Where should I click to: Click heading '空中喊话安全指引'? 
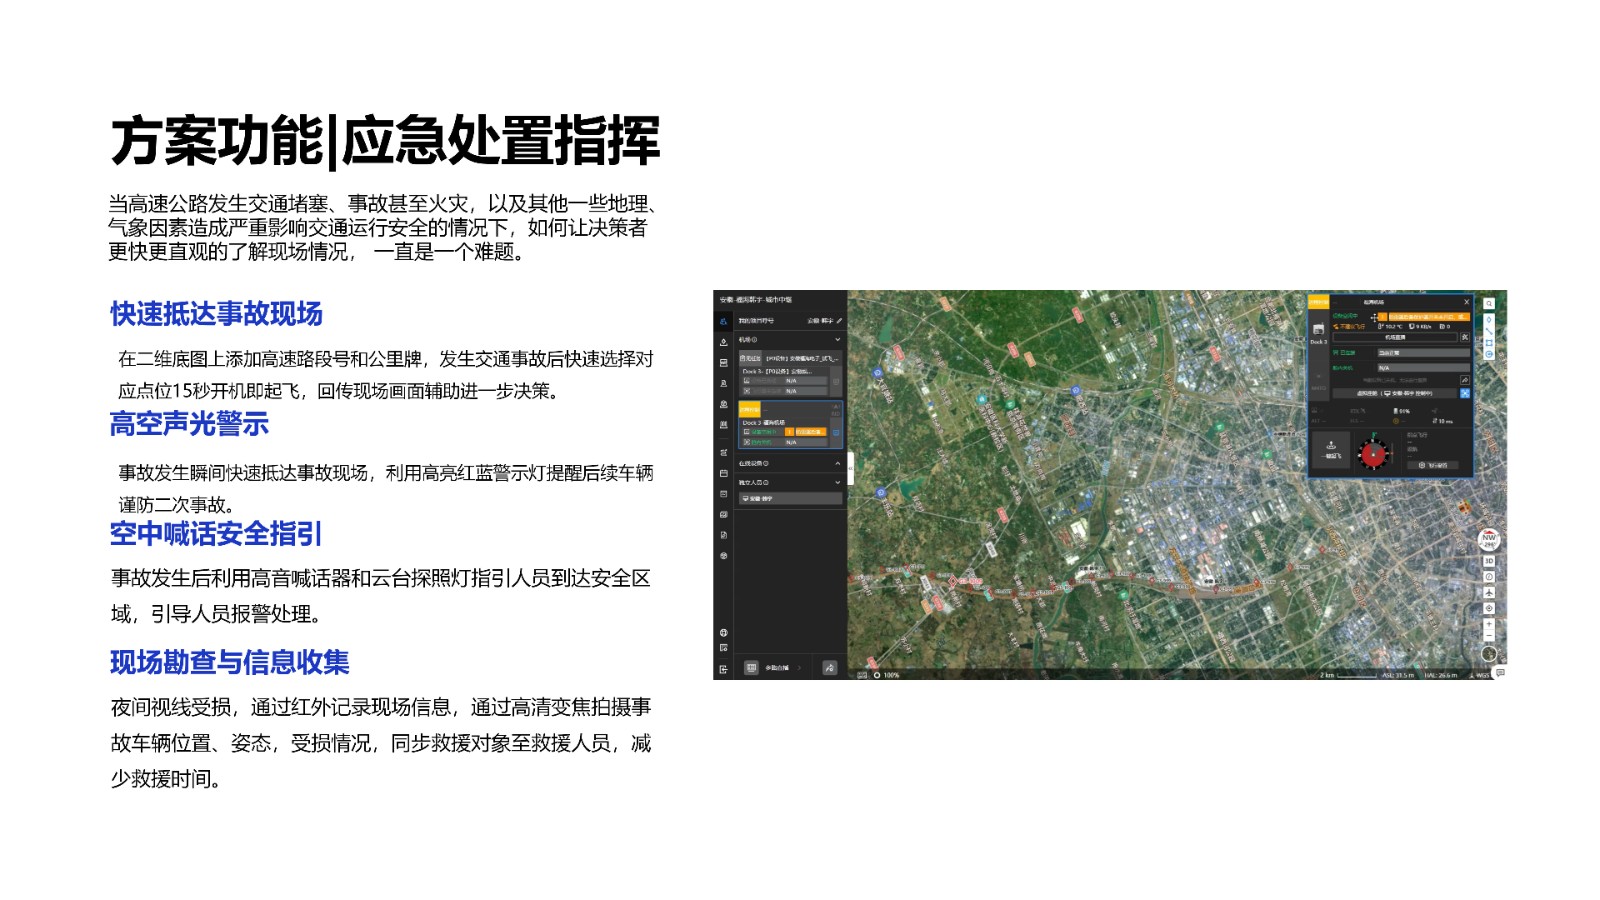click(x=216, y=534)
